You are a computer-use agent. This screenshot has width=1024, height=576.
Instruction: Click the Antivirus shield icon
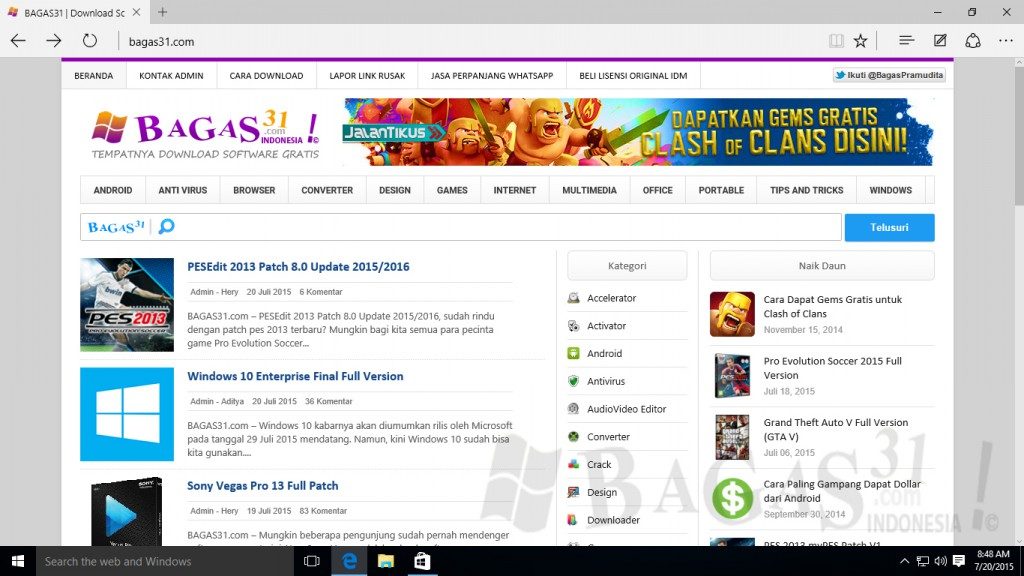tap(573, 381)
